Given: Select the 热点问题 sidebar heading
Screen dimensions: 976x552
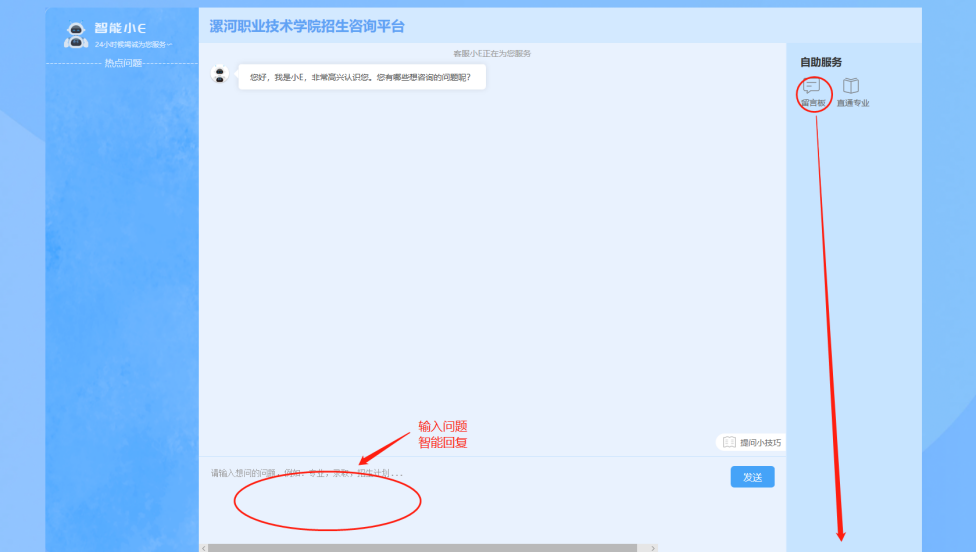Looking at the screenshot, I should click(x=123, y=63).
